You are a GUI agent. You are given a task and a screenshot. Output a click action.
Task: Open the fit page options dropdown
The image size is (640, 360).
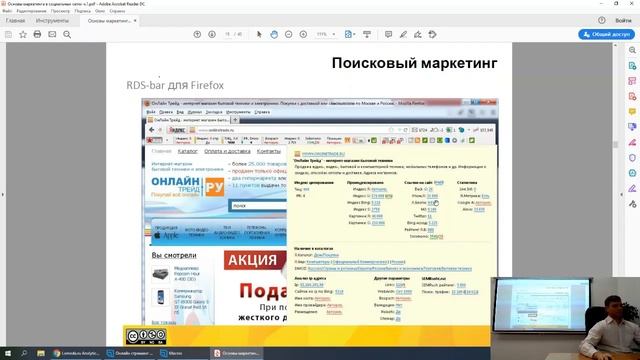(x=350, y=34)
